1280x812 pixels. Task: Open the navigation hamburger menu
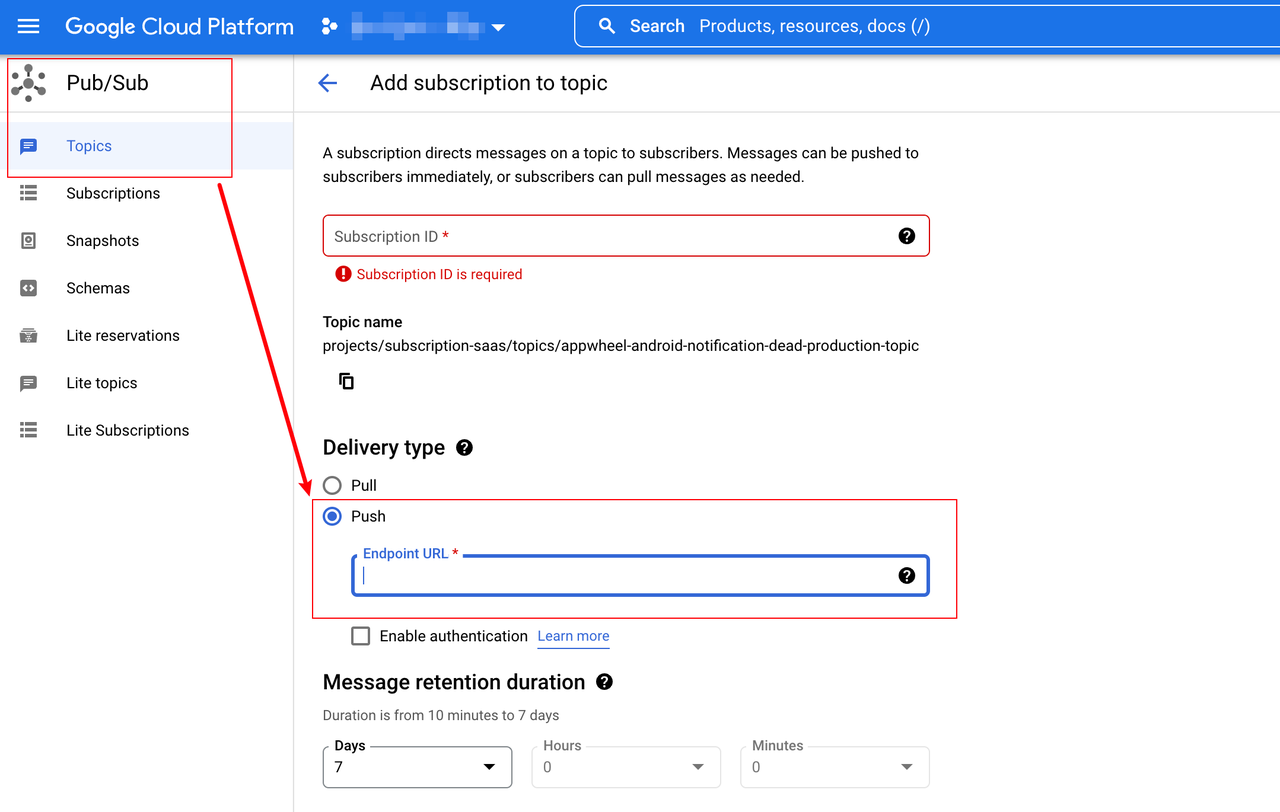click(28, 26)
